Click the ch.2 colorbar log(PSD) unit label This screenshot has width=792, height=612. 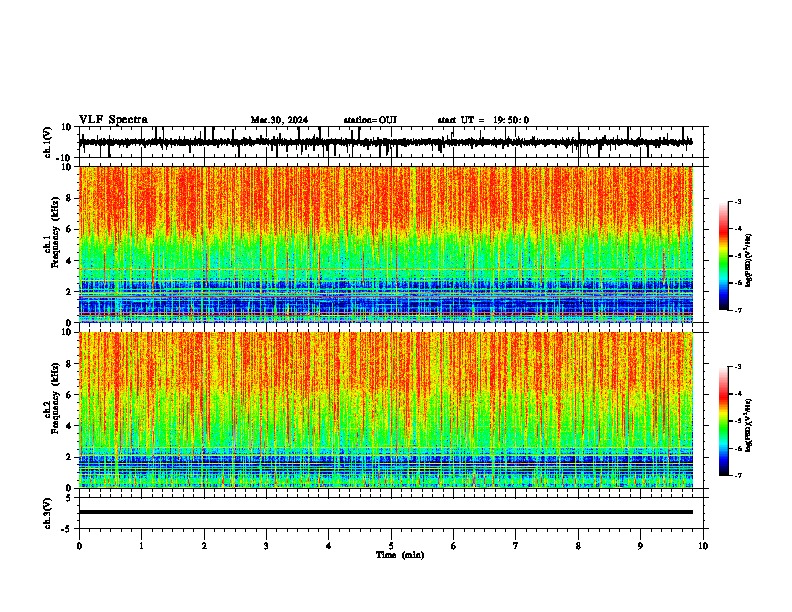pyautogui.click(x=749, y=425)
